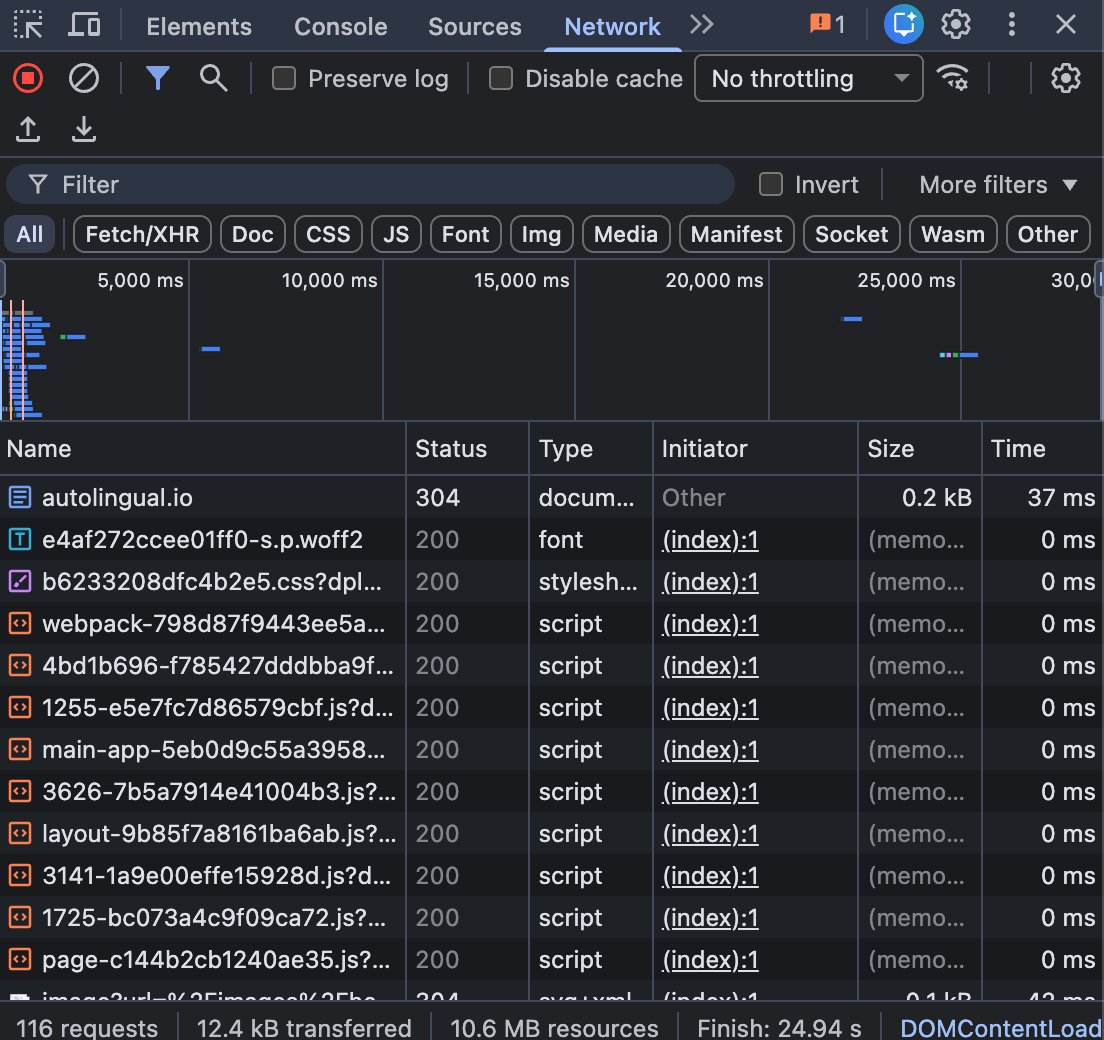Select the page-c144b2cb1240ae35.js request

[x=551, y=960]
